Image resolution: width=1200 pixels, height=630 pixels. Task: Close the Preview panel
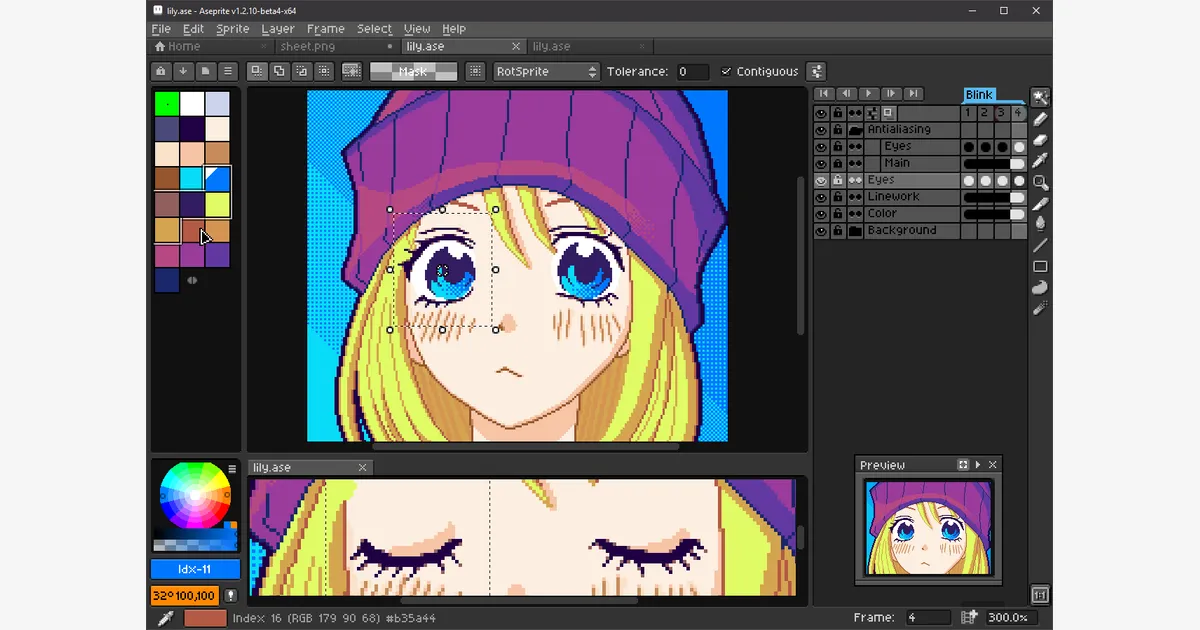(x=993, y=465)
